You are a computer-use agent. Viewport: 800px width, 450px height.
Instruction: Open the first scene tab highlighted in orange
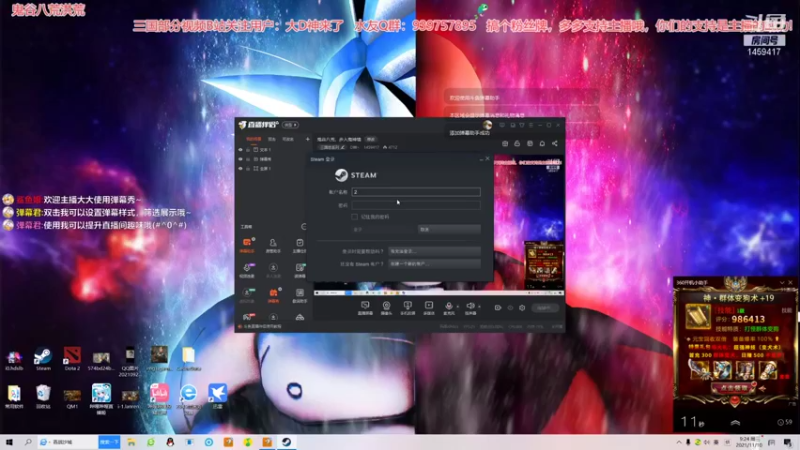click(x=254, y=139)
